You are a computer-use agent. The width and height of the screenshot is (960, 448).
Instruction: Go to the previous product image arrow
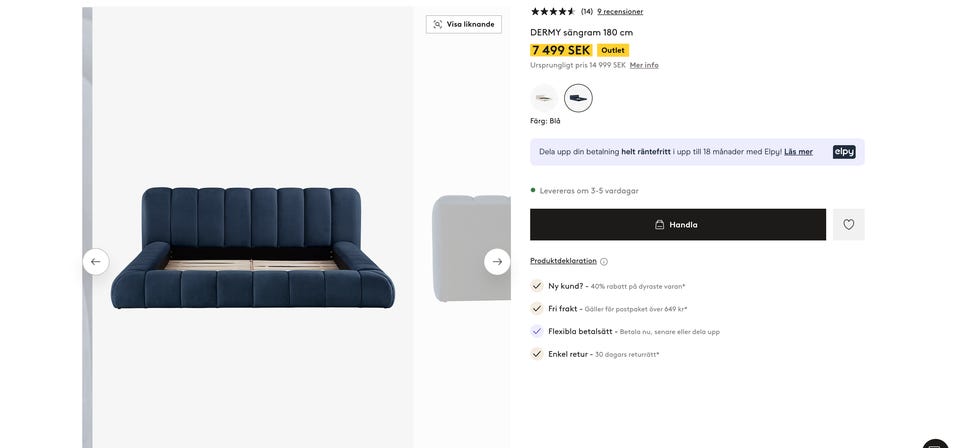(x=96, y=262)
